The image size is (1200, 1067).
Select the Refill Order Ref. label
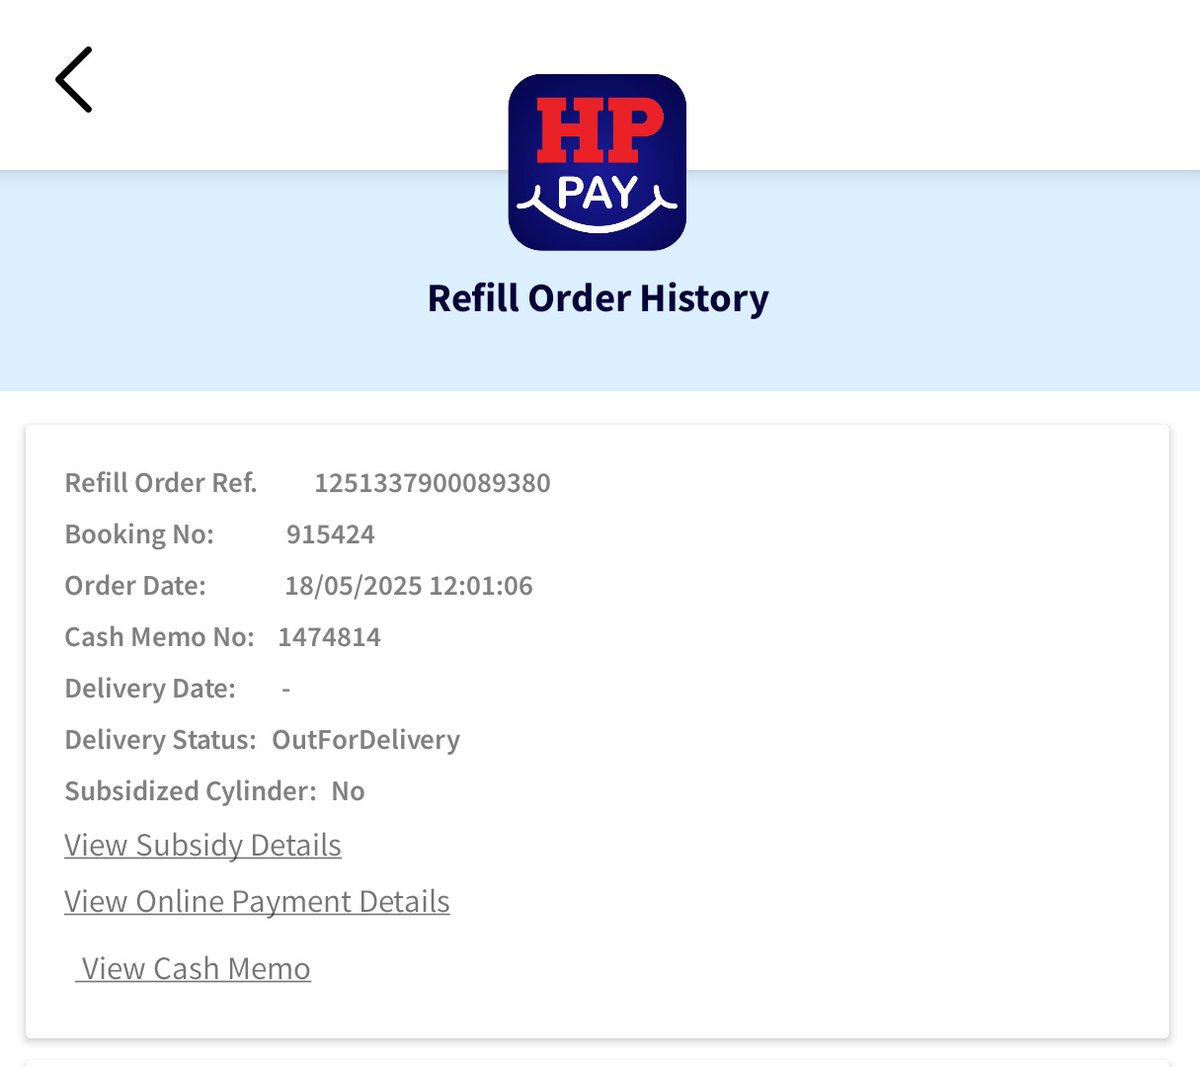click(x=161, y=483)
